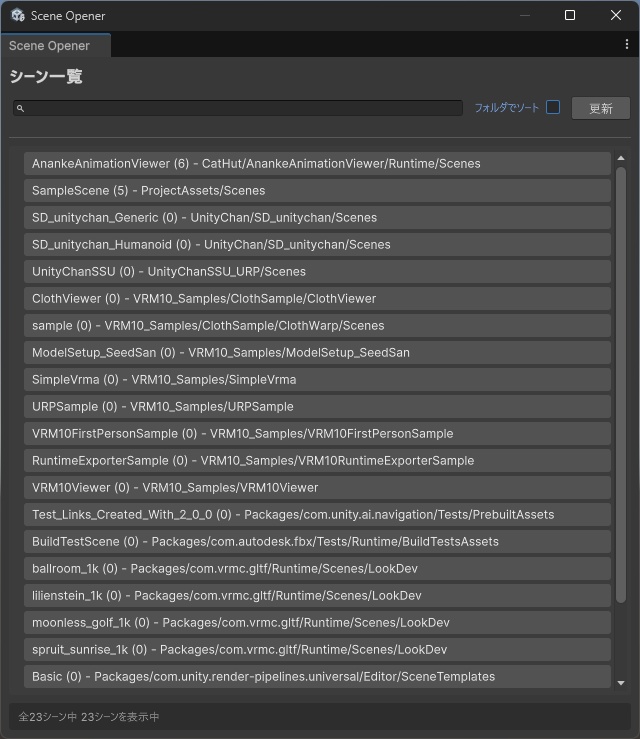Viewport: 640px width, 739px height.
Task: Open the ModelSetup_SeedSan scene
Action: pyautogui.click(x=317, y=353)
